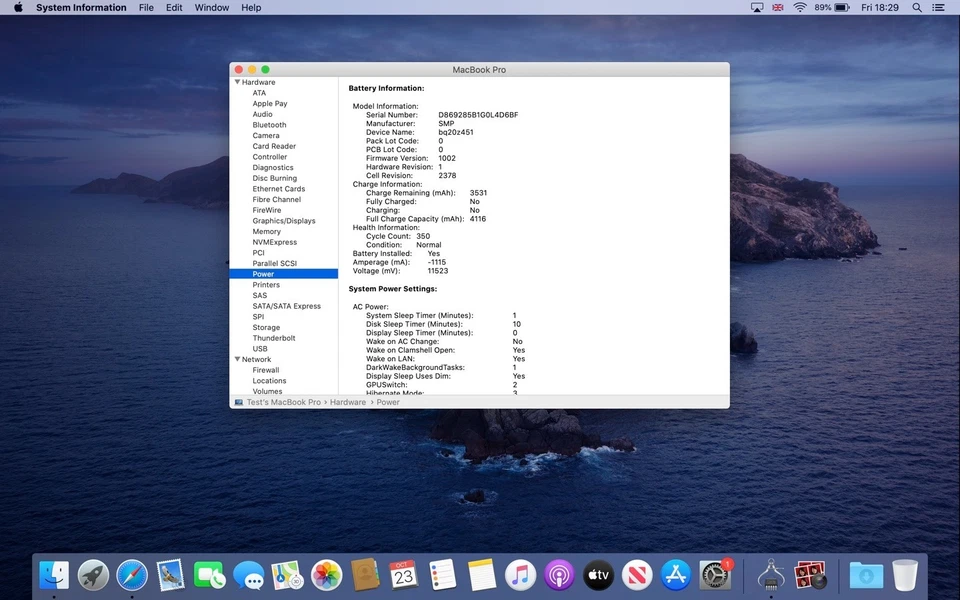Select Firewall under Network
Viewport: 960px width, 600px height.
266,370
